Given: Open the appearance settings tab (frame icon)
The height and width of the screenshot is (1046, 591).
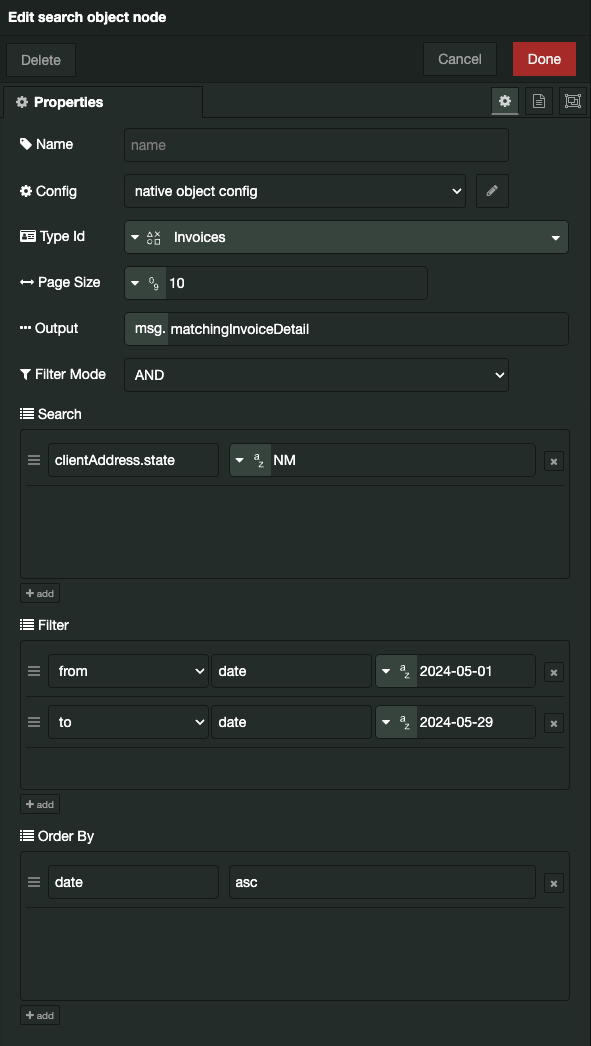Looking at the screenshot, I should pyautogui.click(x=573, y=101).
